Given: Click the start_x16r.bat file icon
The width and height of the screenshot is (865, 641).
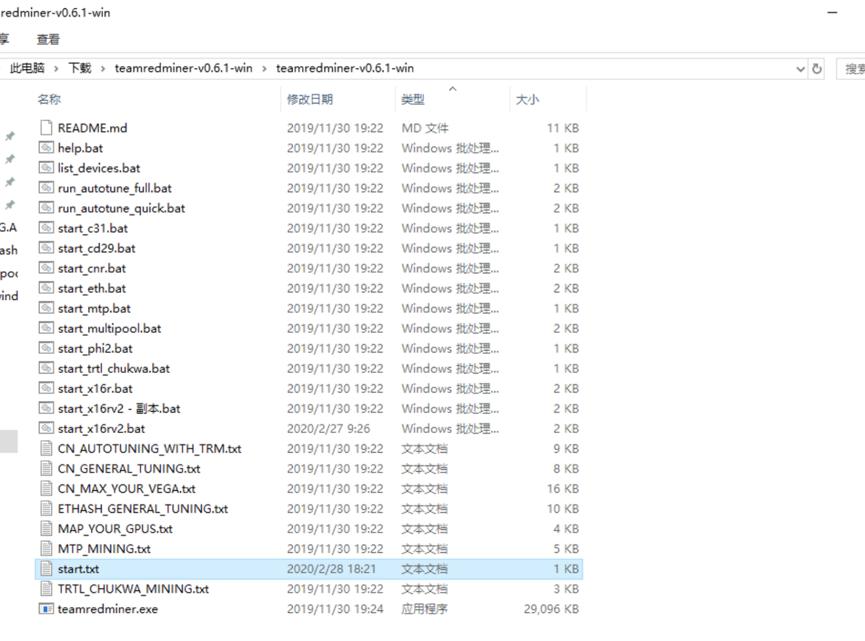Looking at the screenshot, I should tap(46, 388).
